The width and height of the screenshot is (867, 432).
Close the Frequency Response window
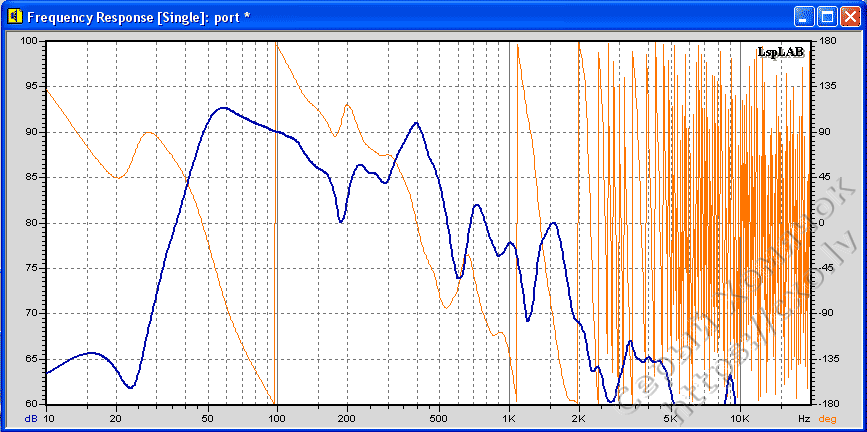(849, 17)
